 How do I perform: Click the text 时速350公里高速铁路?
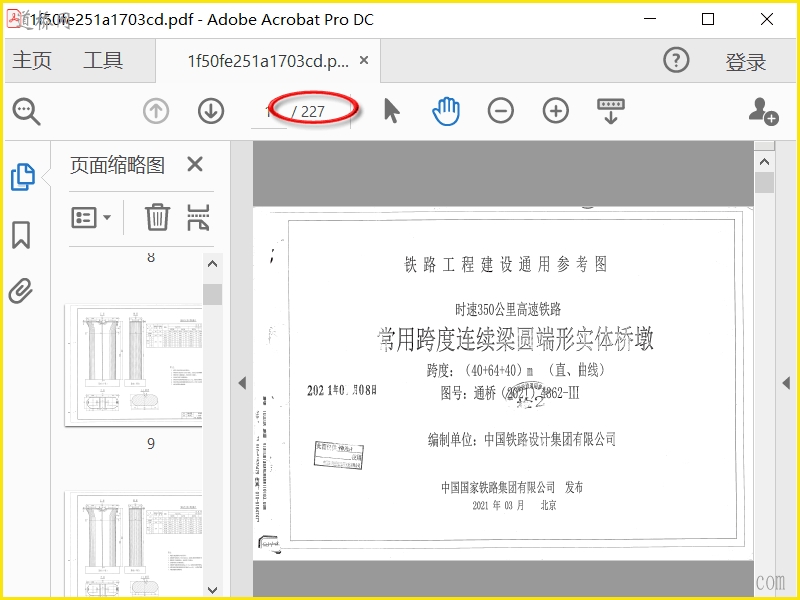pos(508,309)
